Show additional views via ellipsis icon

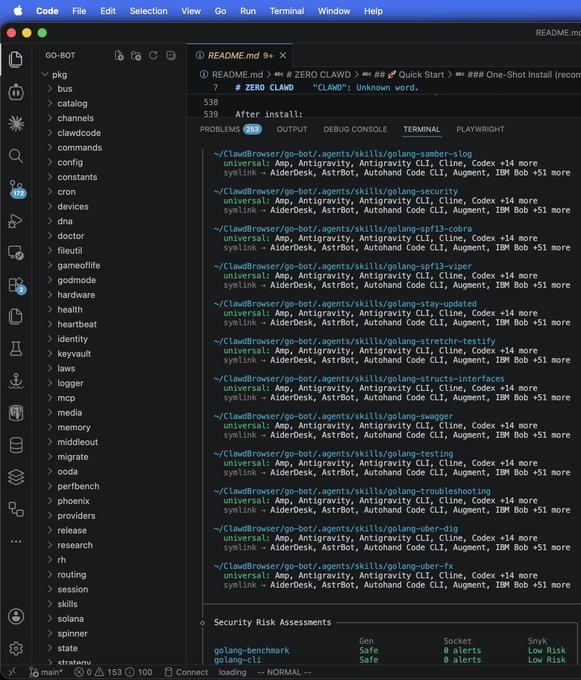(x=16, y=541)
